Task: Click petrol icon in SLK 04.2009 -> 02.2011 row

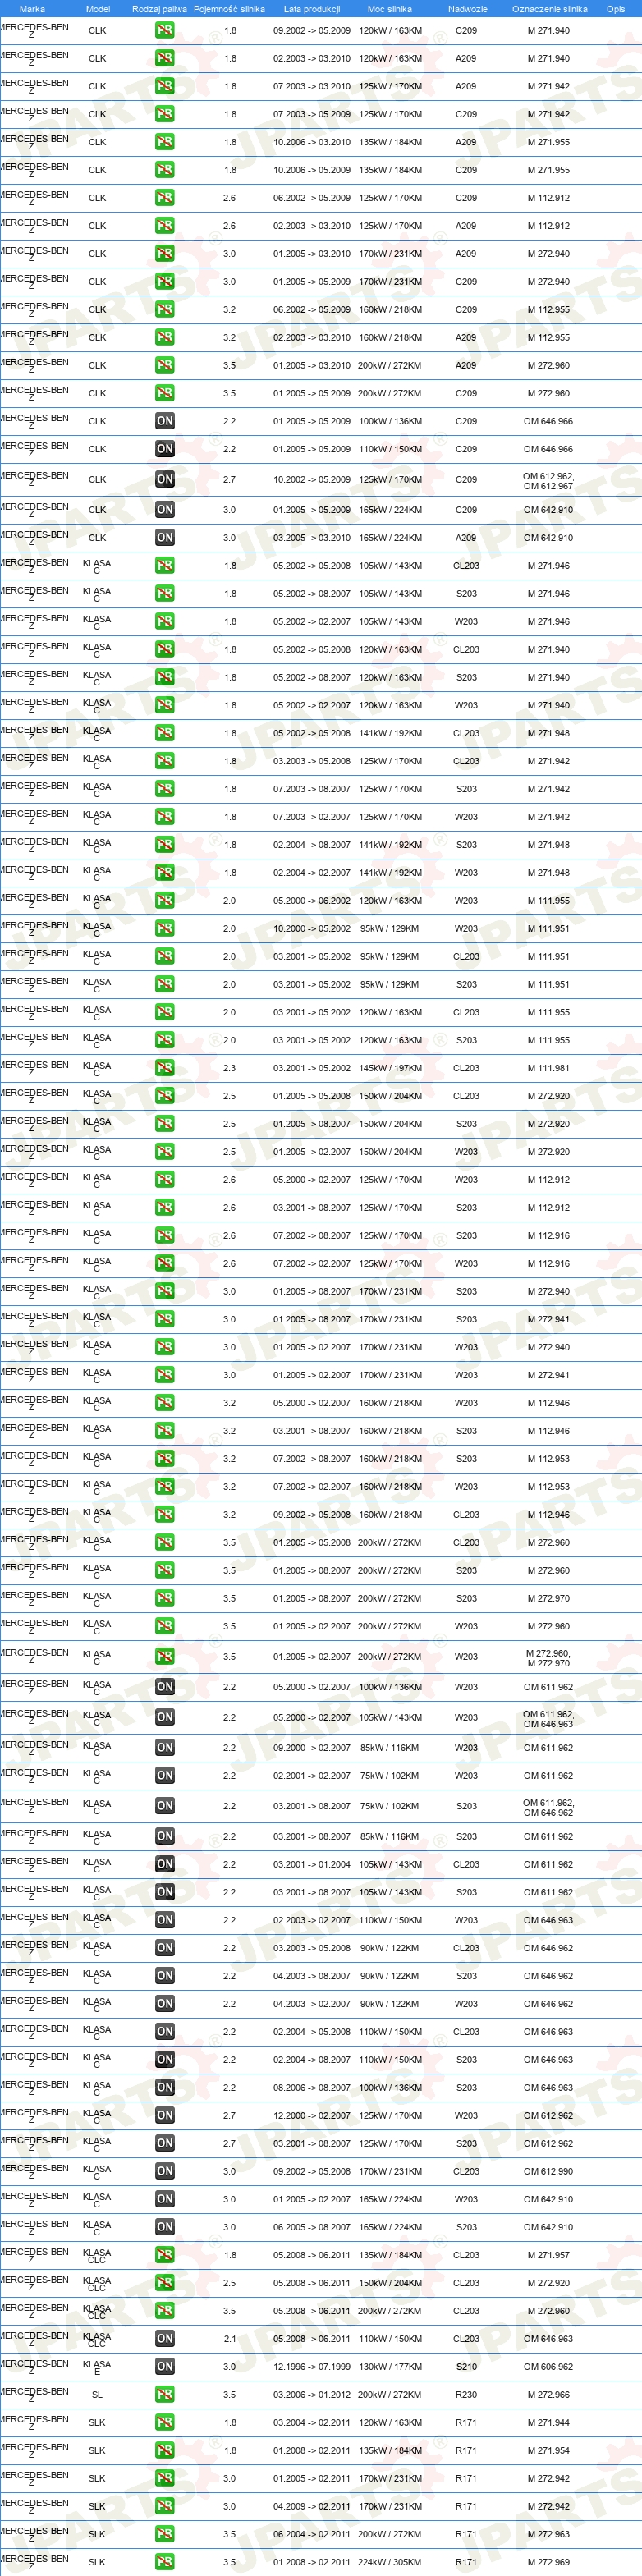Action: (165, 2506)
